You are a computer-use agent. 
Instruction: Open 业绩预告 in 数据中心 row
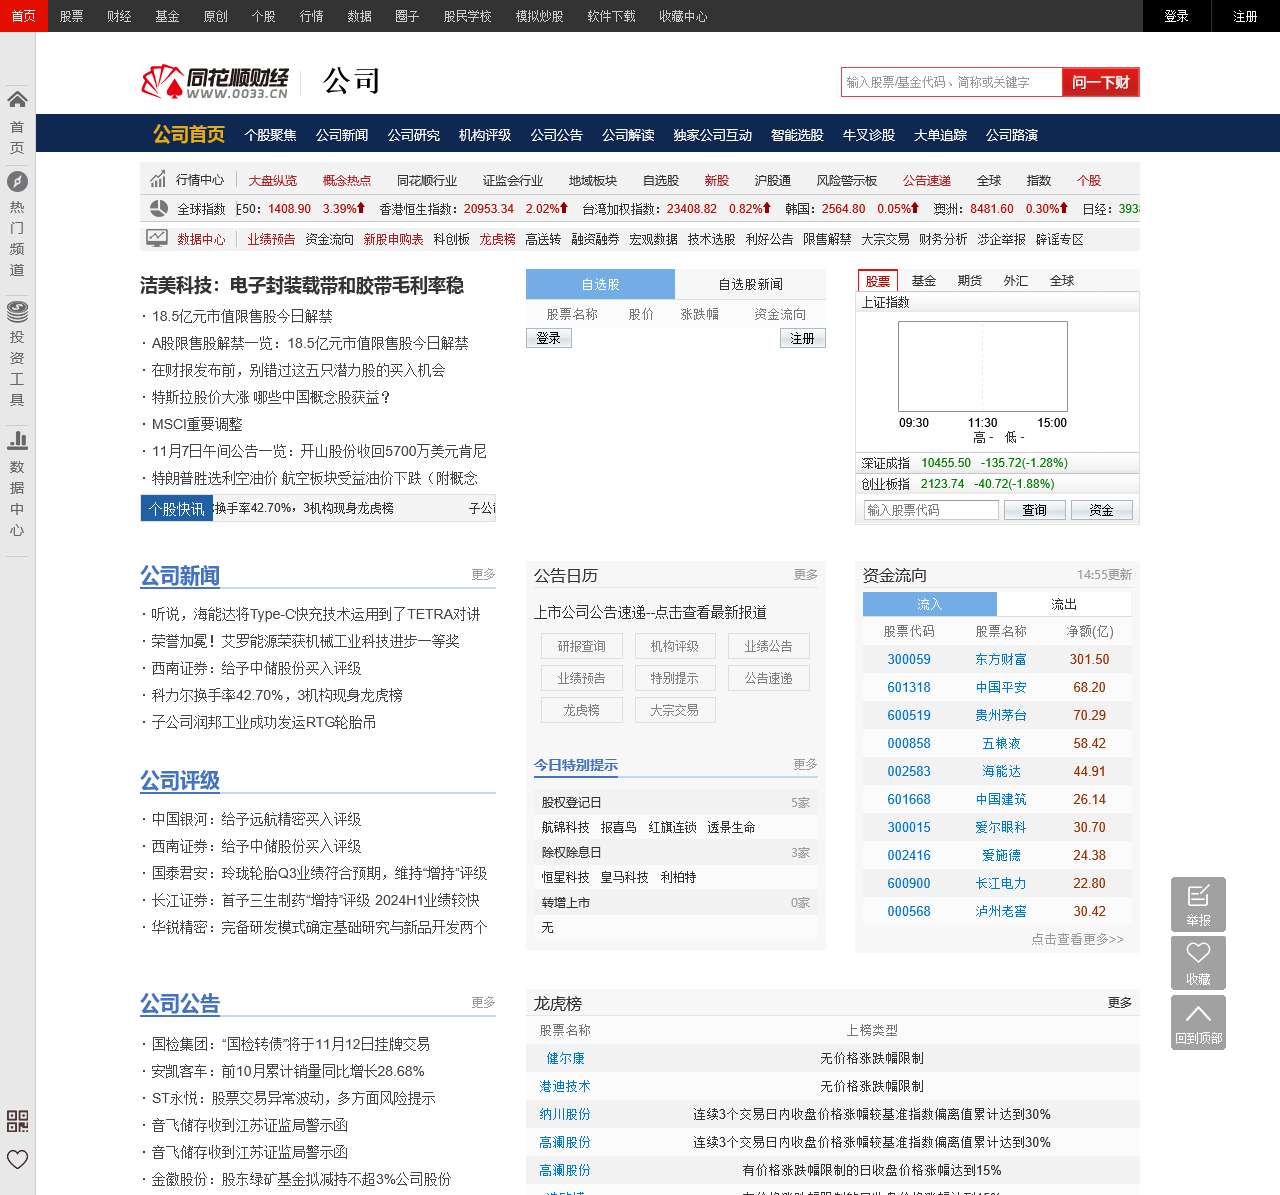pos(271,239)
